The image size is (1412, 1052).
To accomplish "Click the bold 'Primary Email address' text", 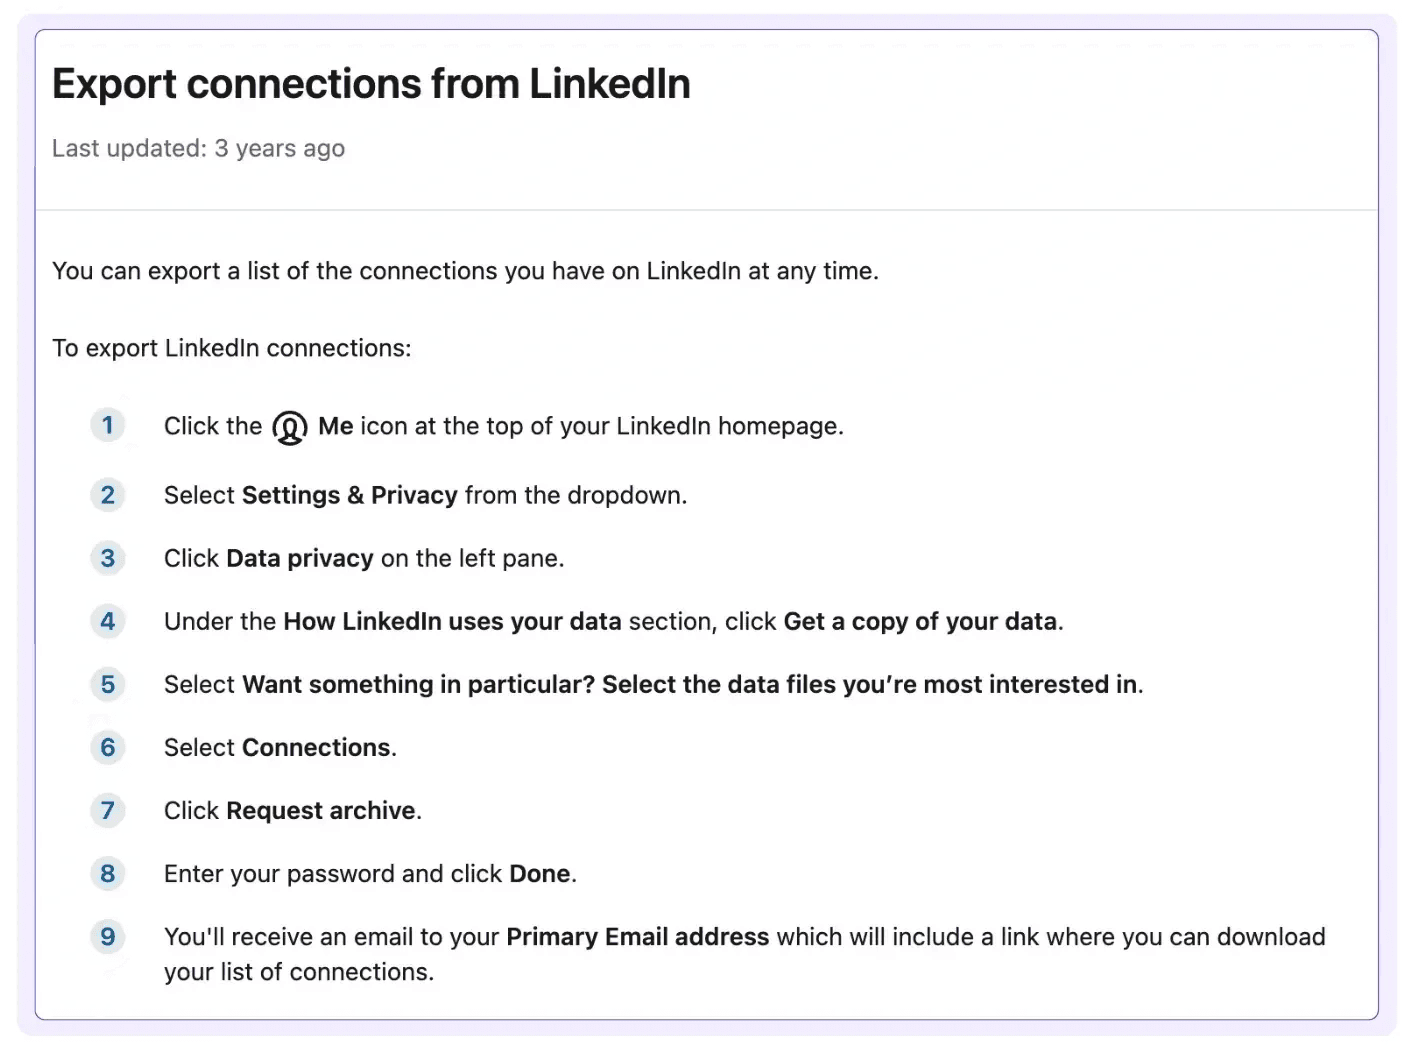I will tap(638, 937).
